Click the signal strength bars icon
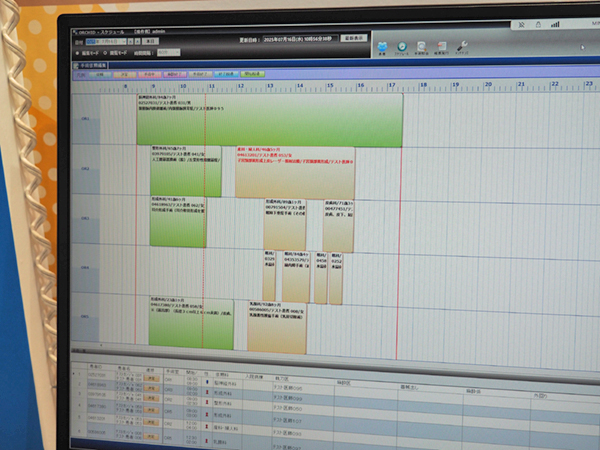This screenshot has height=450, width=600. [x=555, y=24]
